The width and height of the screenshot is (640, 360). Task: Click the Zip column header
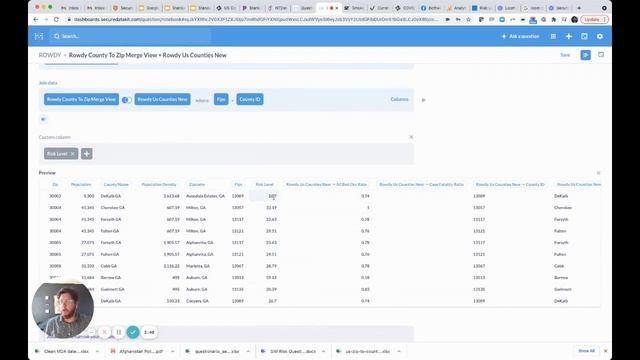pos(55,184)
